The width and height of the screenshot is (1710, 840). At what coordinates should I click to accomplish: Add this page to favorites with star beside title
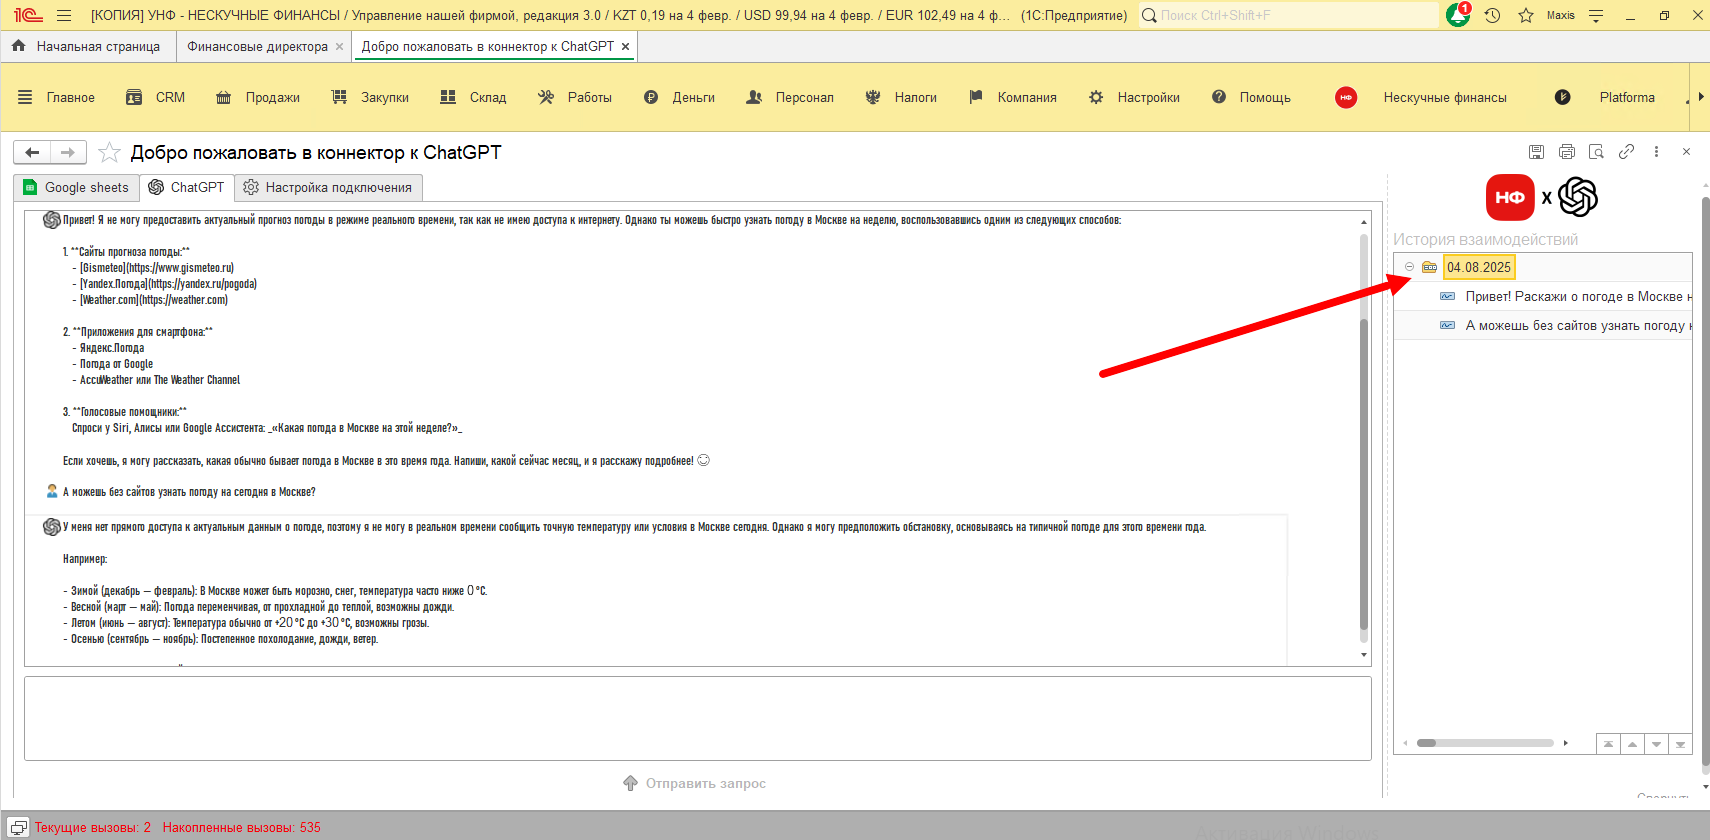(x=110, y=153)
